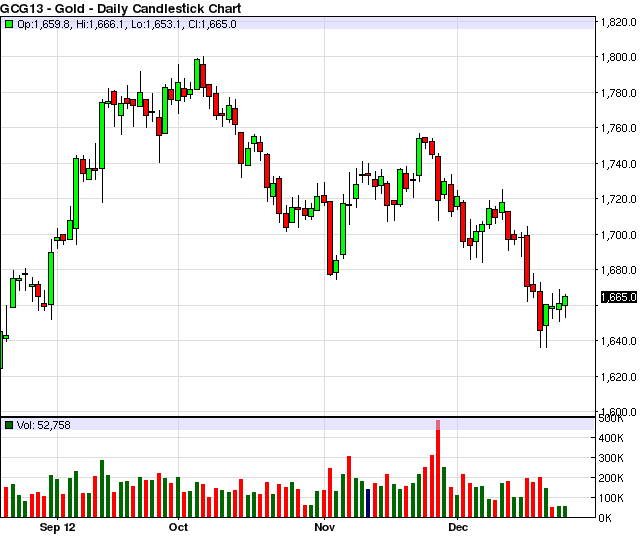Click the 1,780.0 price axis label
Image resolution: width=640 pixels, height=536 pixels.
click(619, 93)
